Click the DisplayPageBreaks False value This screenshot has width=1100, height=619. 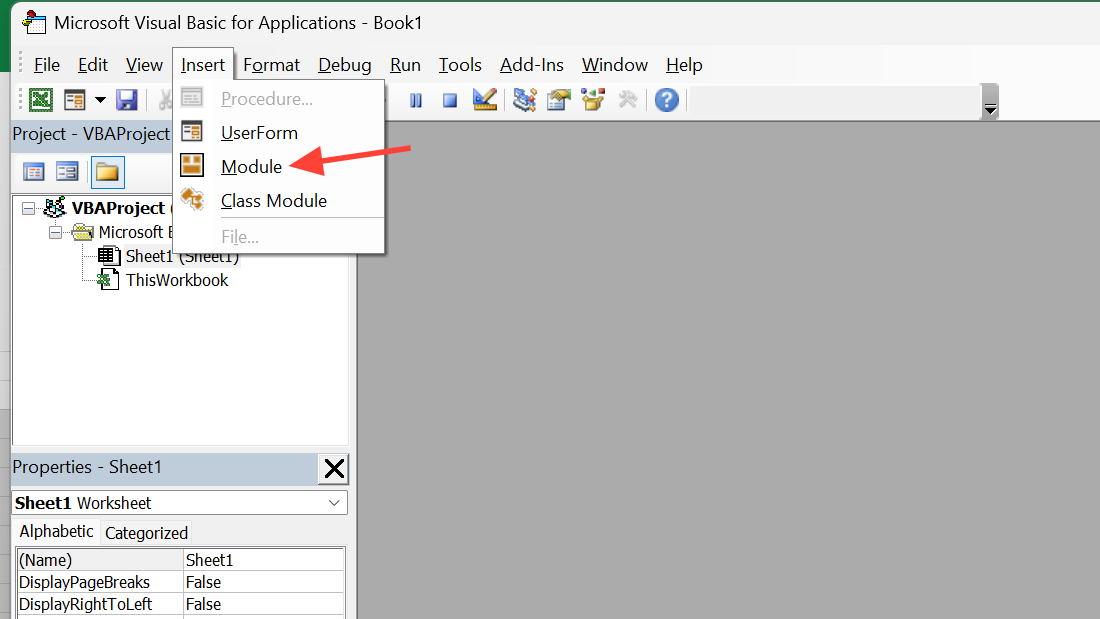(x=264, y=582)
